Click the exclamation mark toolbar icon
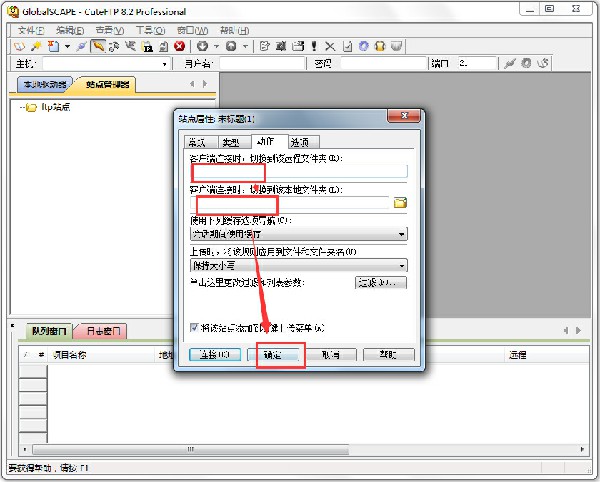The image size is (600, 482). (x=313, y=46)
